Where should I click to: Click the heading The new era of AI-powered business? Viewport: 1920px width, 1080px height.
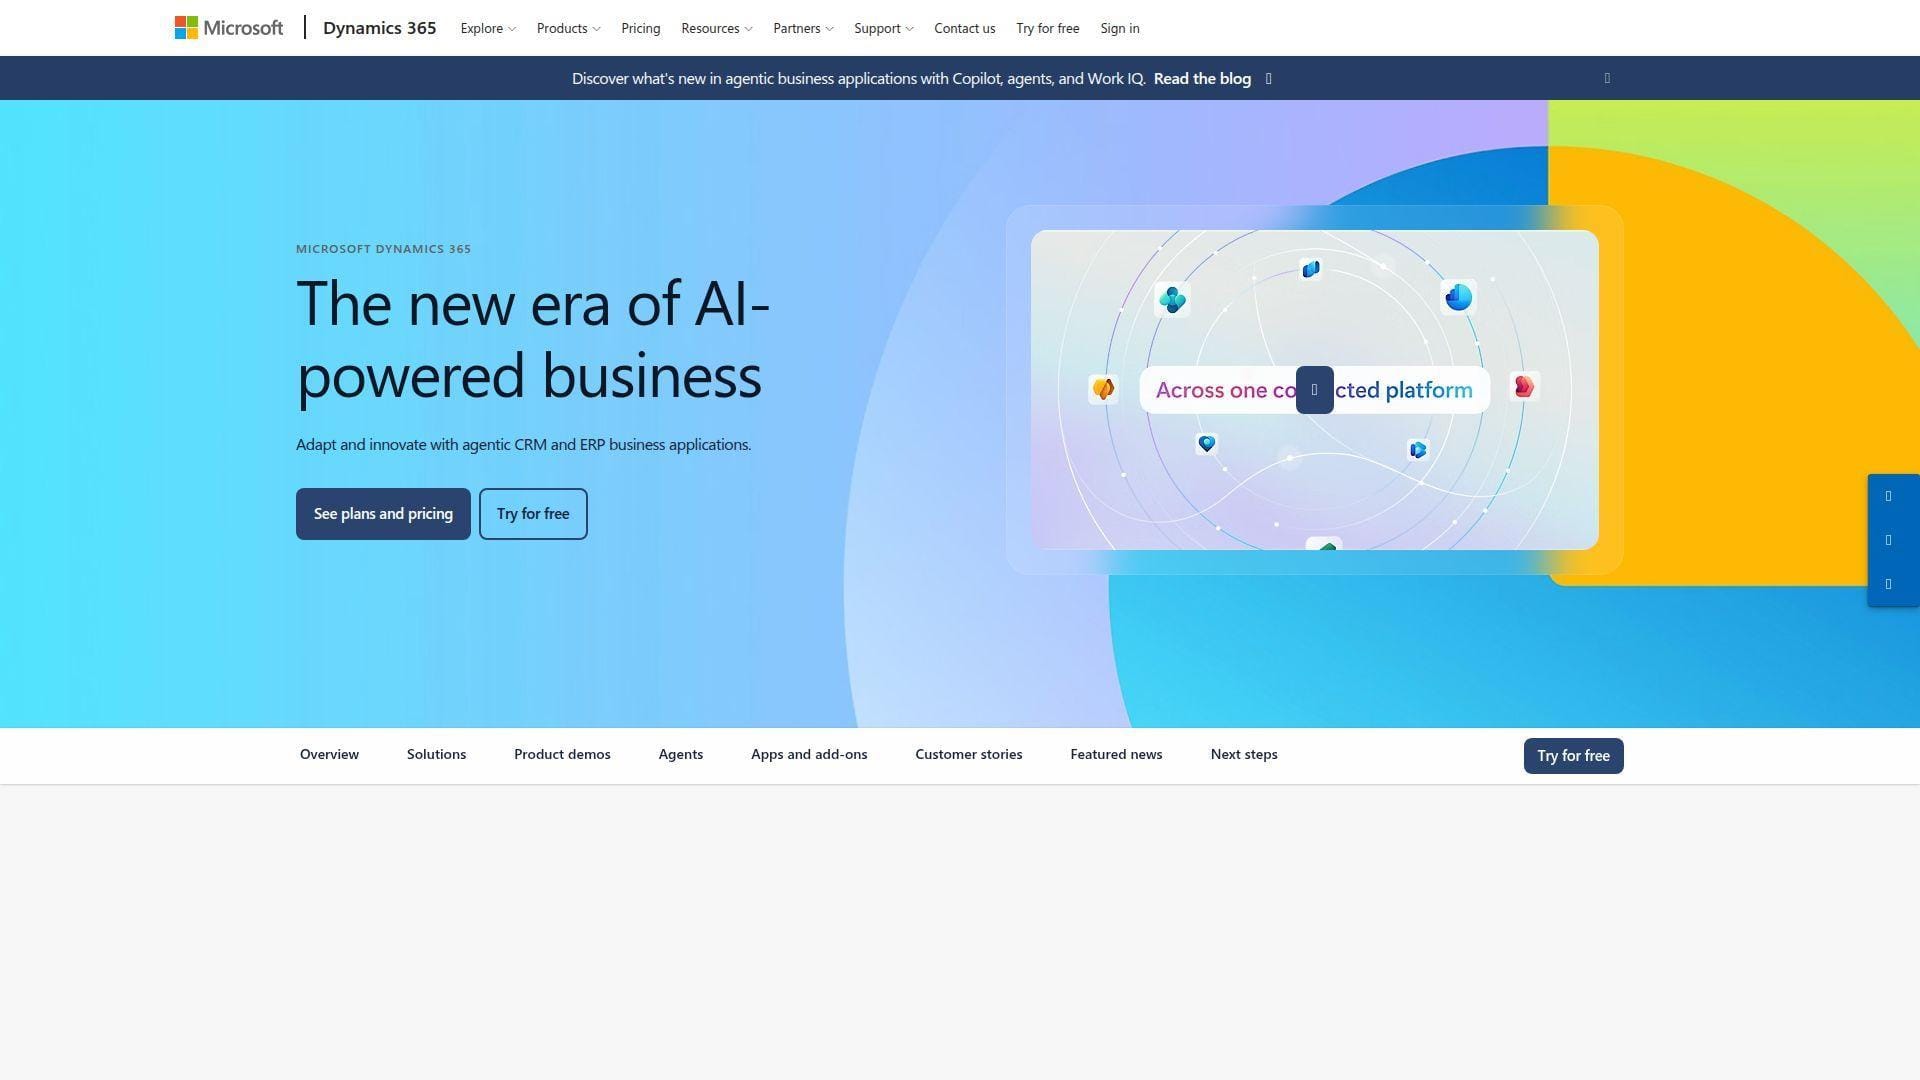click(533, 339)
